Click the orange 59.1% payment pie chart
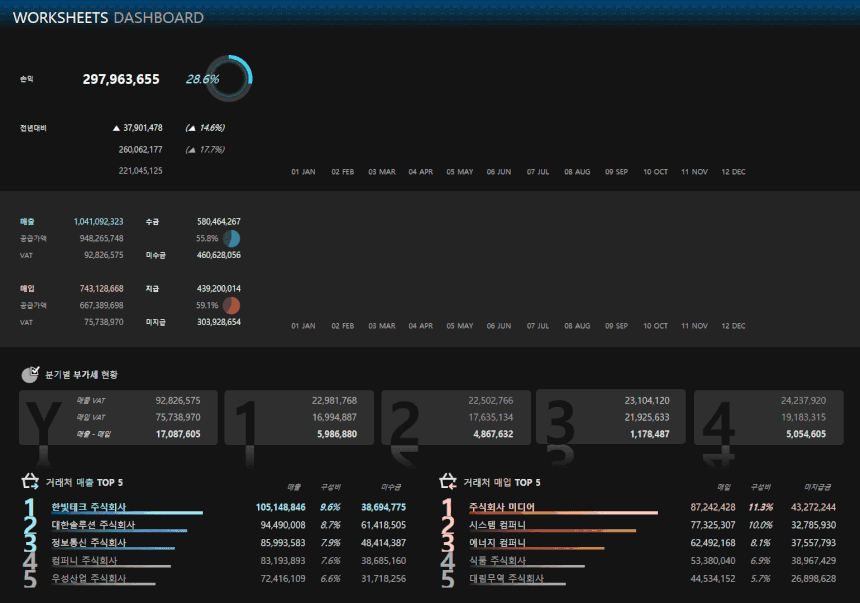 (x=231, y=305)
